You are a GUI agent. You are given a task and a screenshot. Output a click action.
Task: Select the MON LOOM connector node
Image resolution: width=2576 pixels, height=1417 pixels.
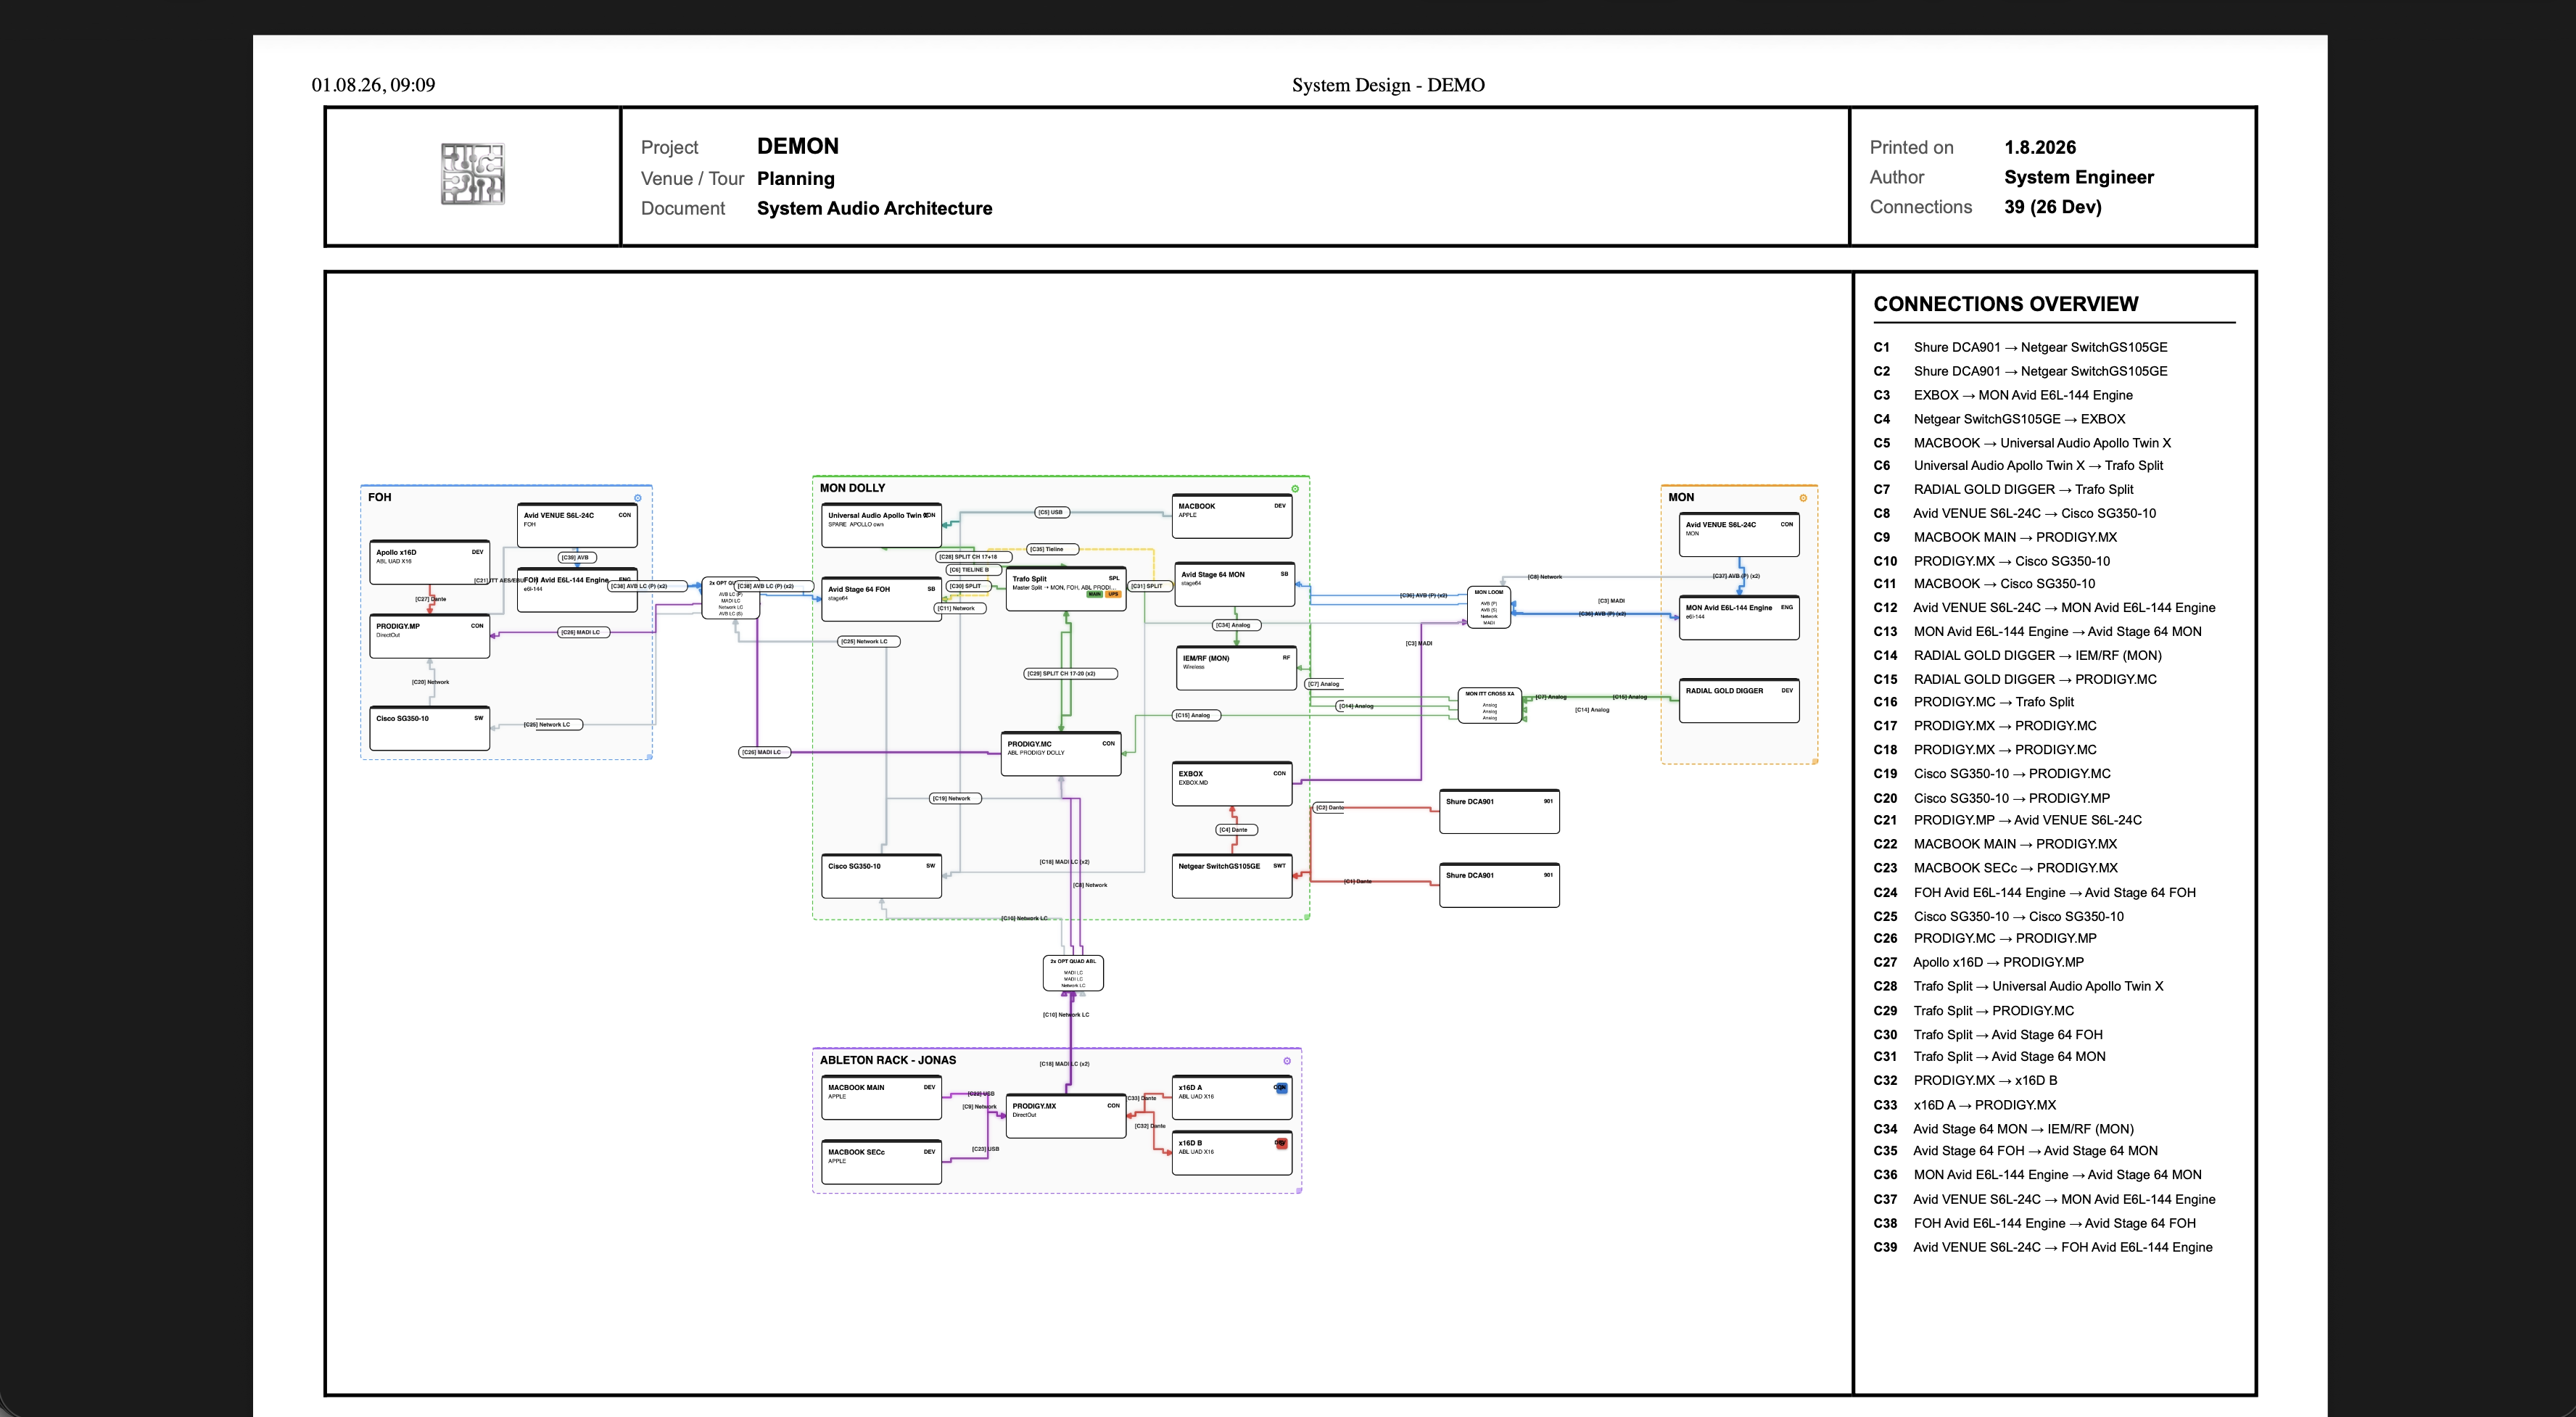click(x=1488, y=607)
